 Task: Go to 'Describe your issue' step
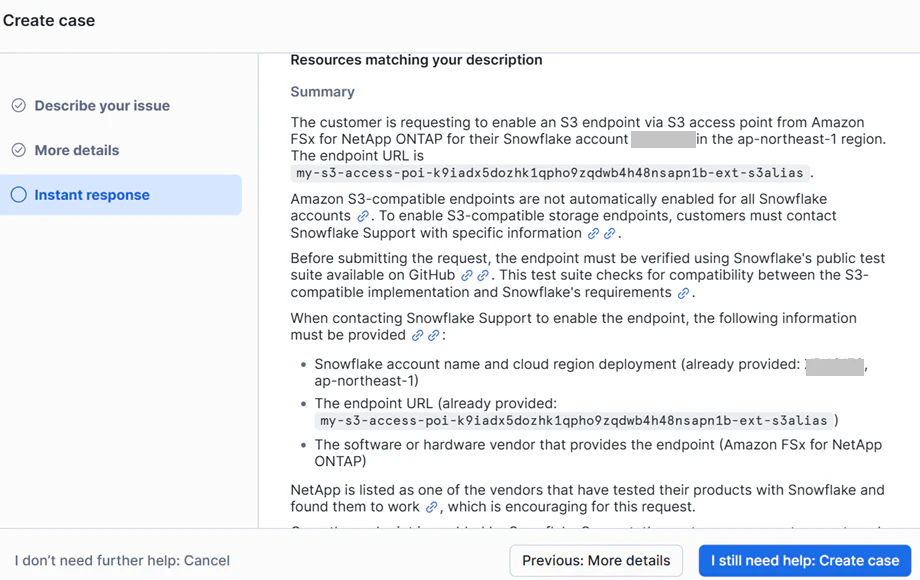(x=102, y=106)
